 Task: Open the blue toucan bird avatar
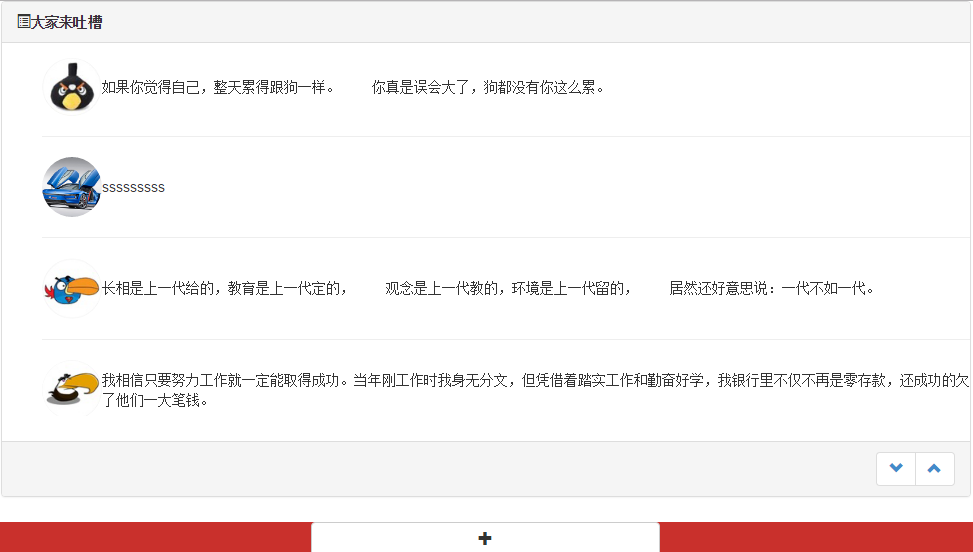tap(72, 288)
